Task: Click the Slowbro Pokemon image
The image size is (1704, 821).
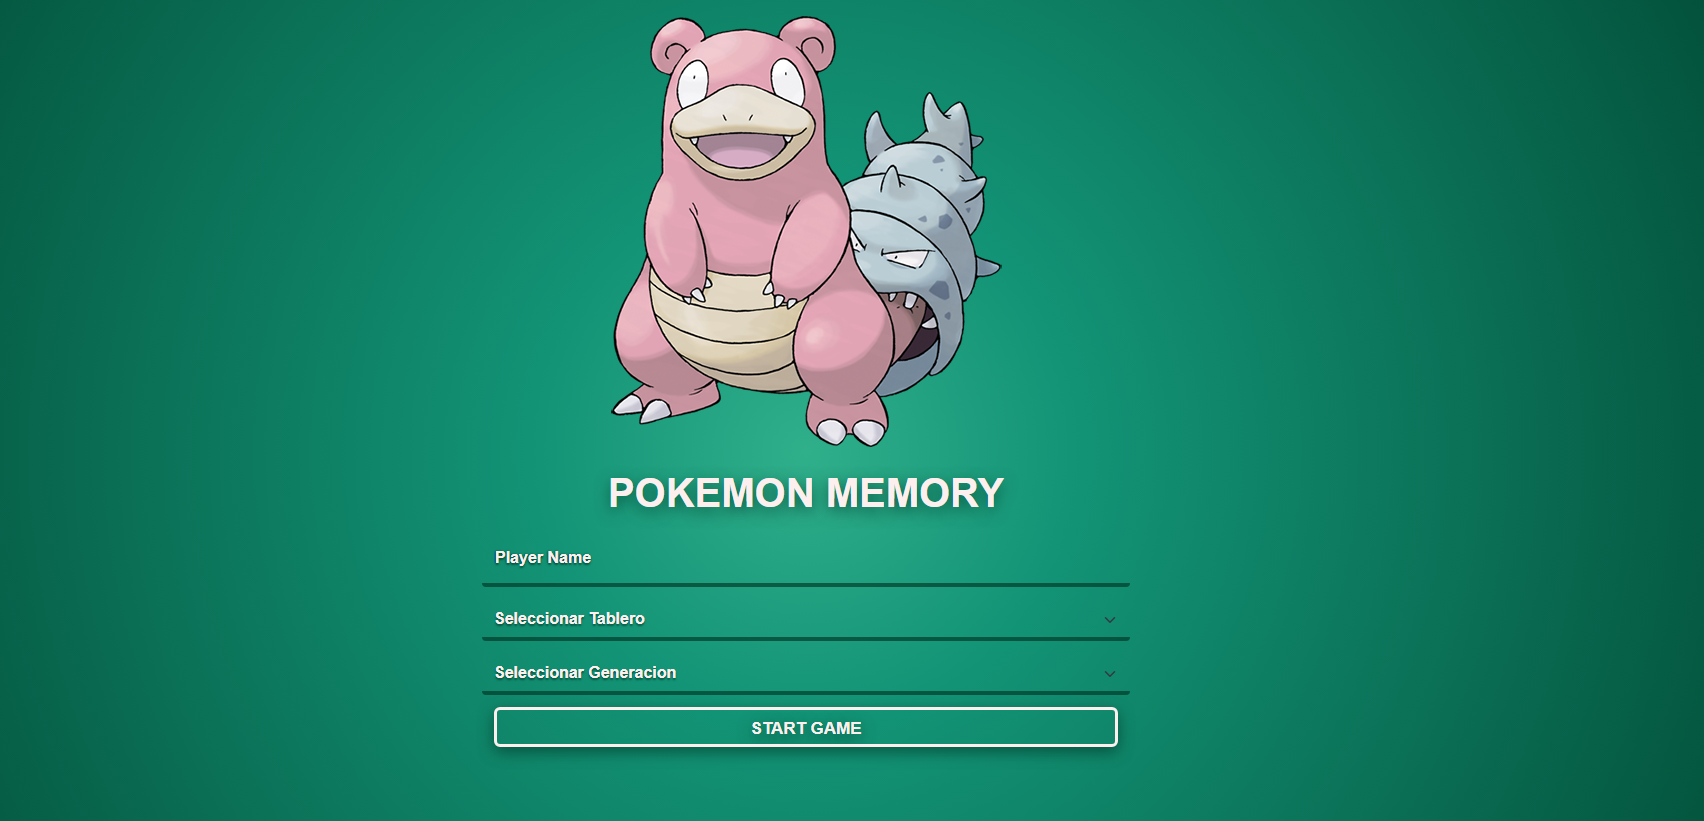Action: point(806,231)
